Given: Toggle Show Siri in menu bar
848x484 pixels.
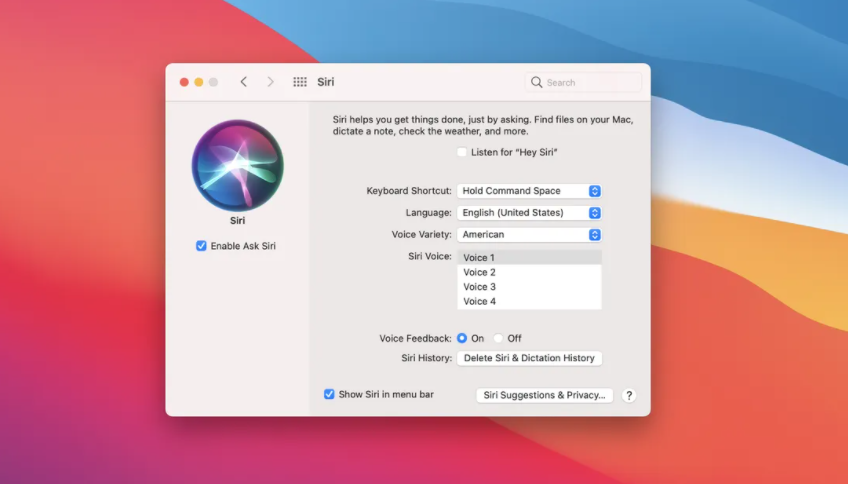Looking at the screenshot, I should coord(329,394).
